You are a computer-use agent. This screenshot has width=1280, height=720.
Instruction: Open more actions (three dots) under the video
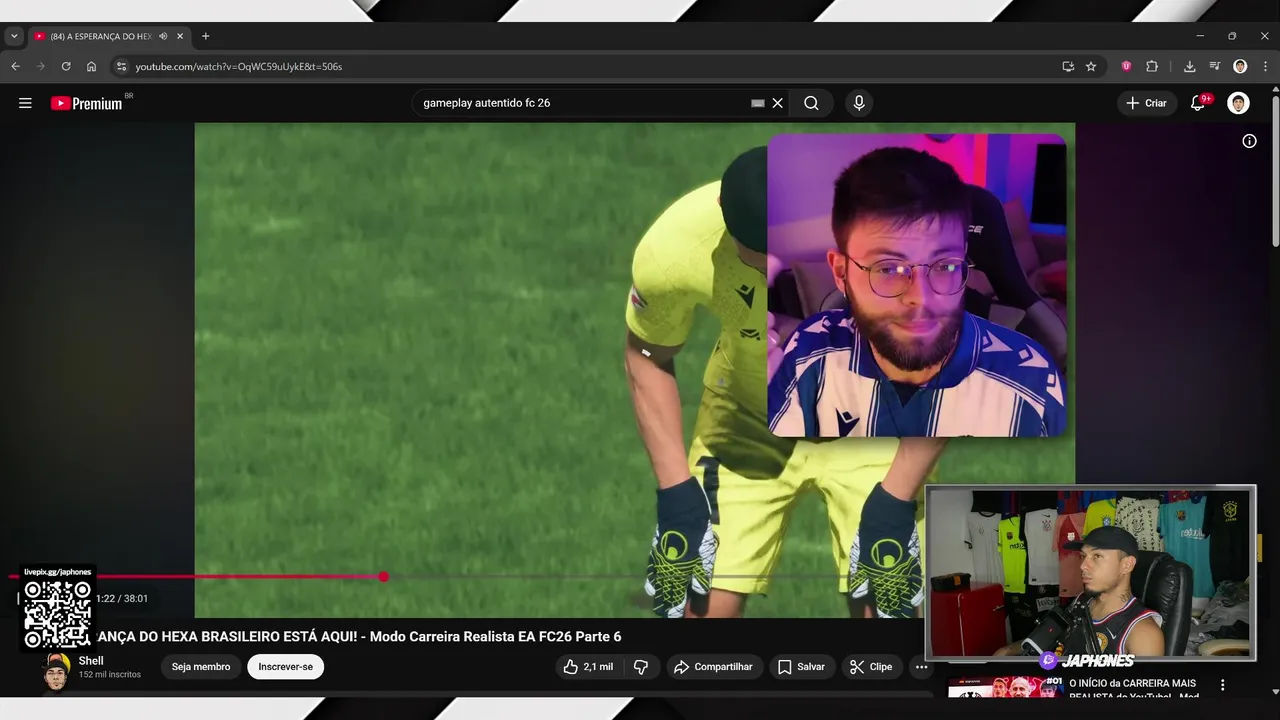coord(921,667)
